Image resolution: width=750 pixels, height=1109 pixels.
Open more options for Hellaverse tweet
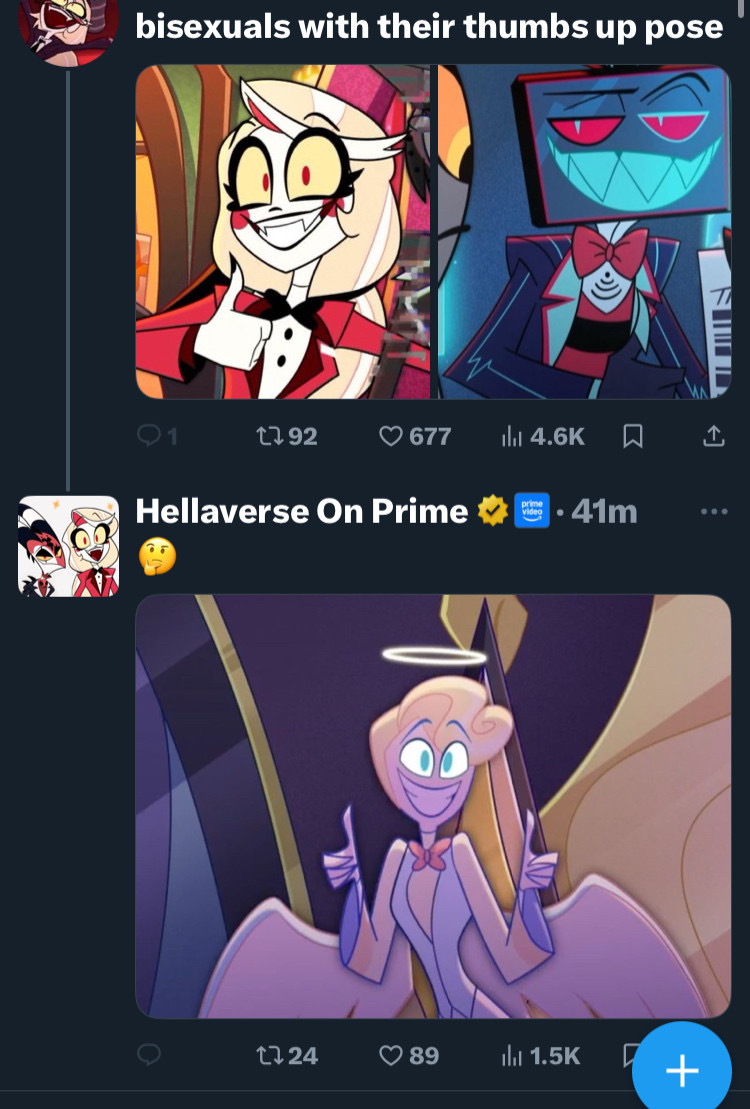pos(713,512)
